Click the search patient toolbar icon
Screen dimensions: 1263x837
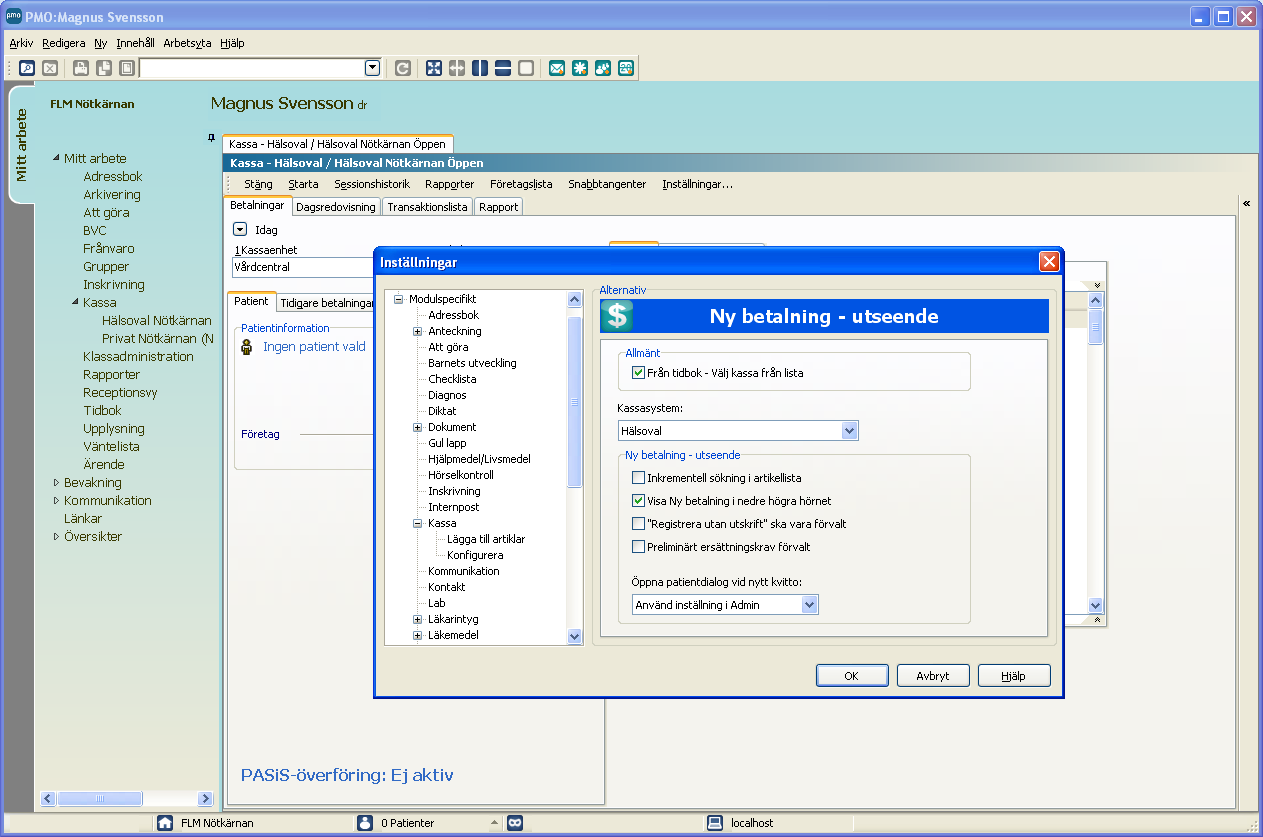pyautogui.click(x=27, y=68)
